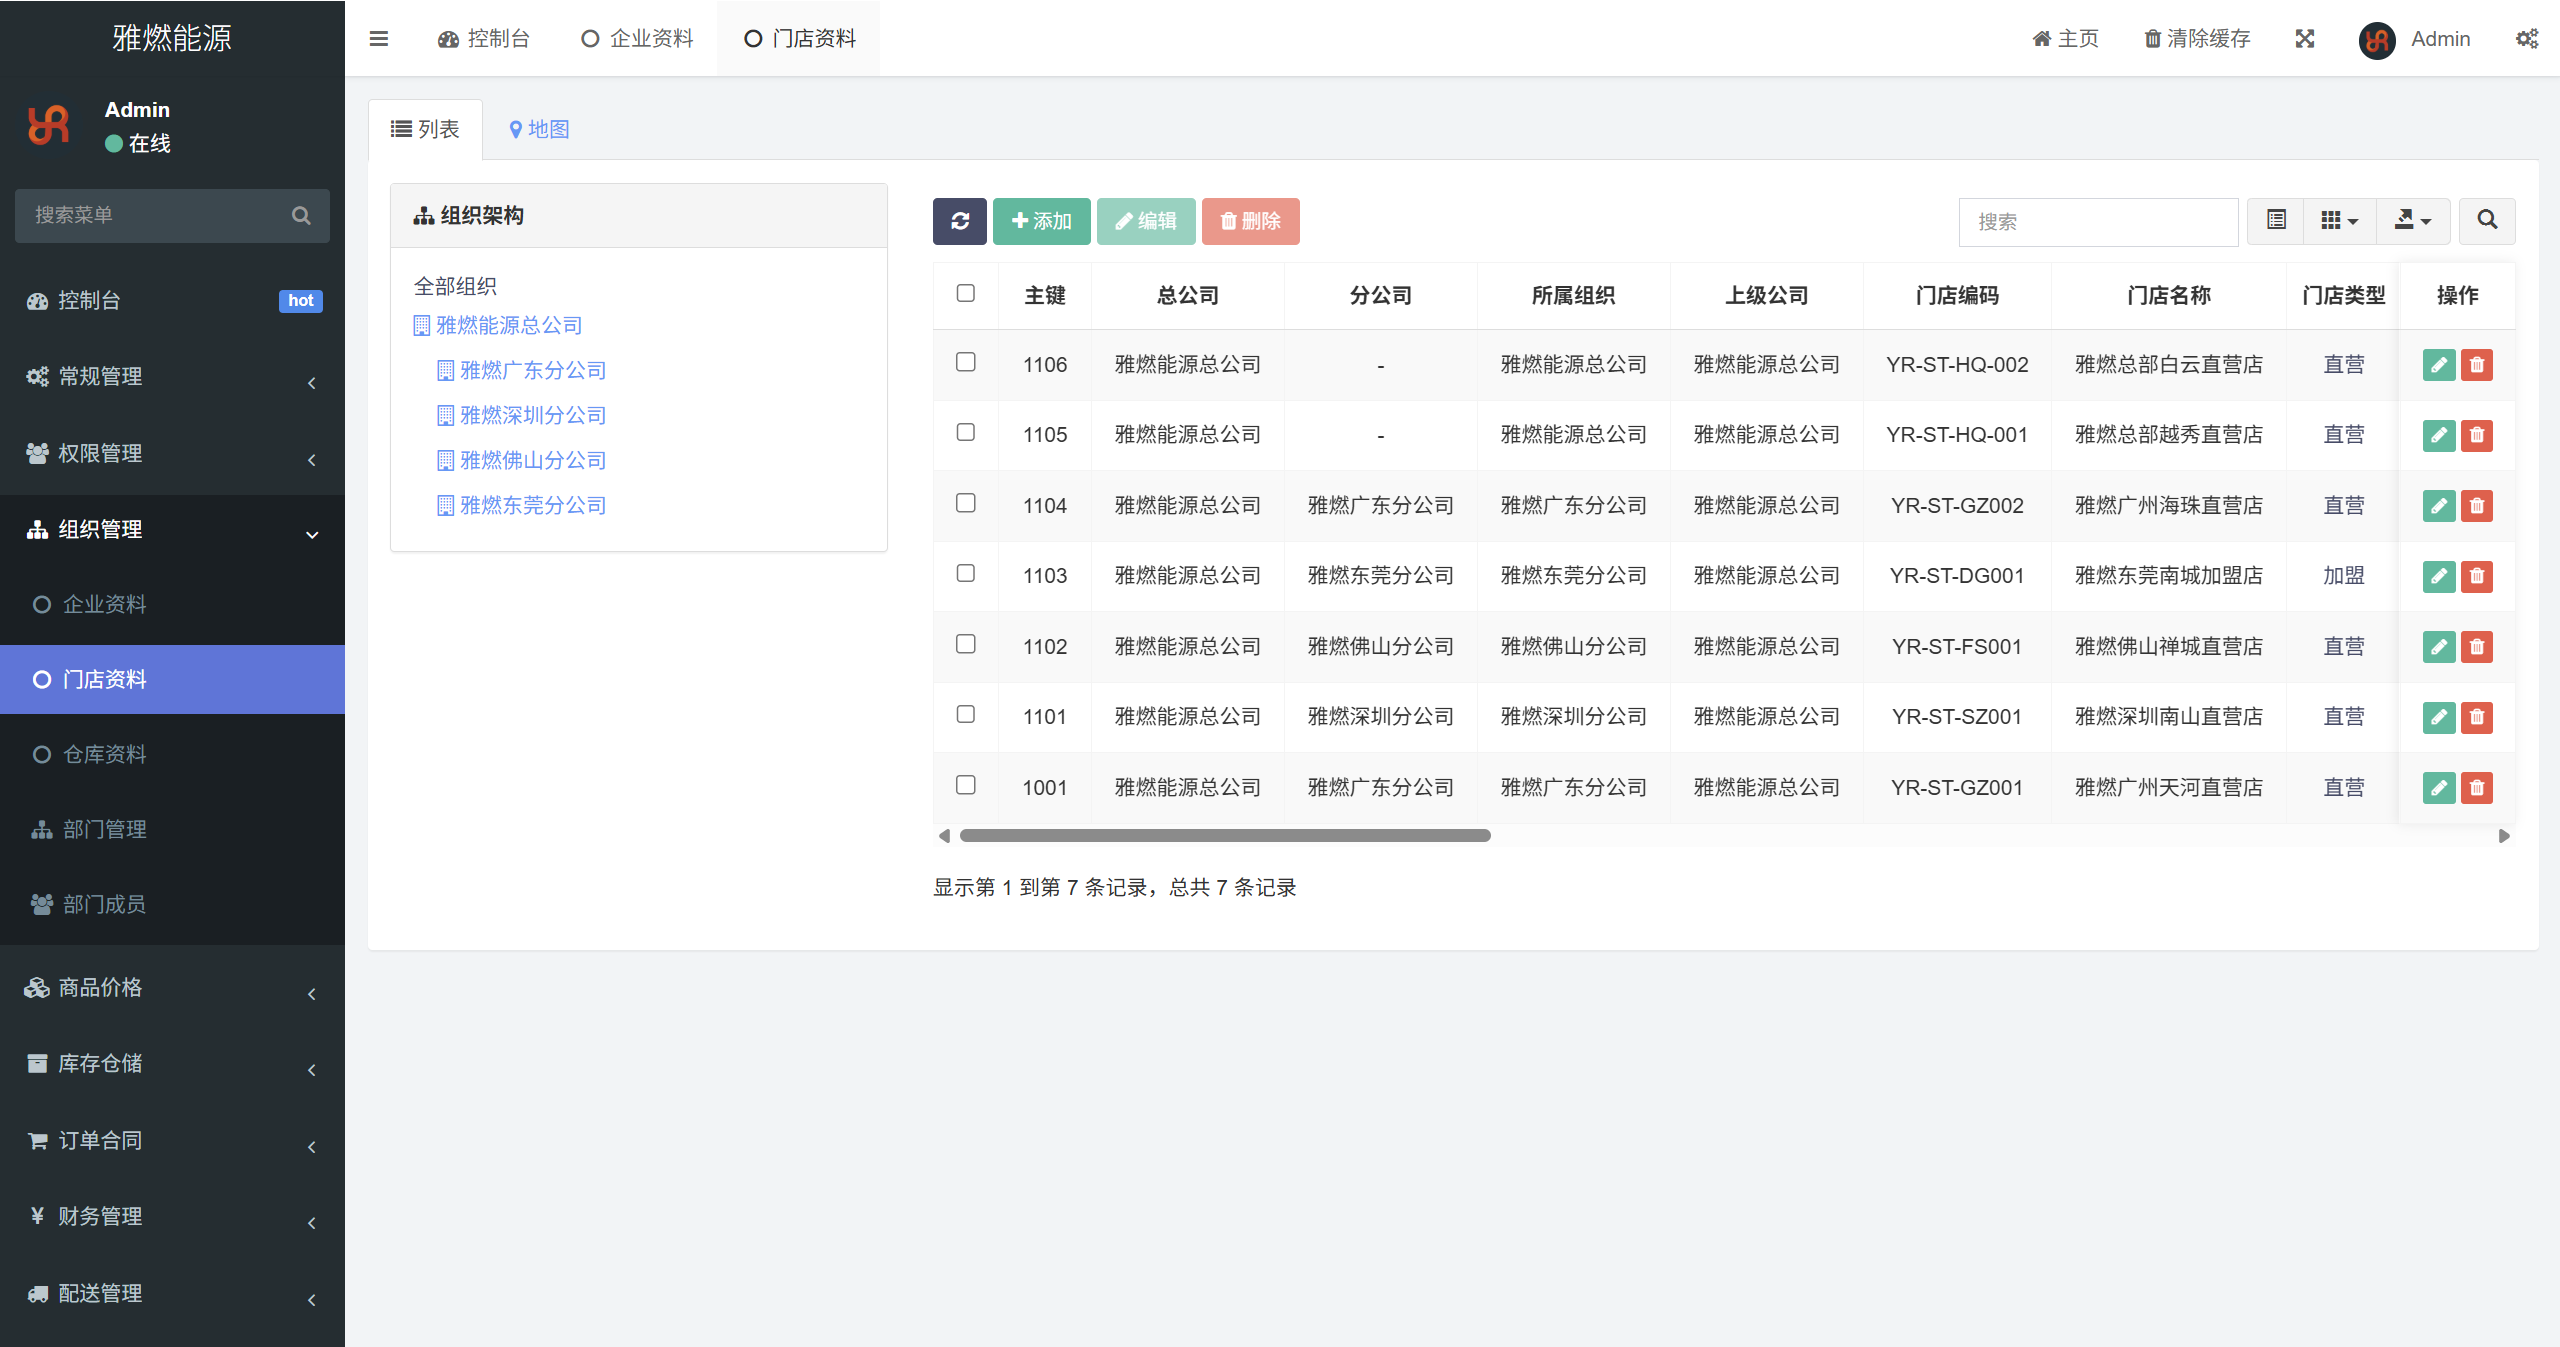Expand the 常规管理 sidebar menu

pyautogui.click(x=172, y=377)
